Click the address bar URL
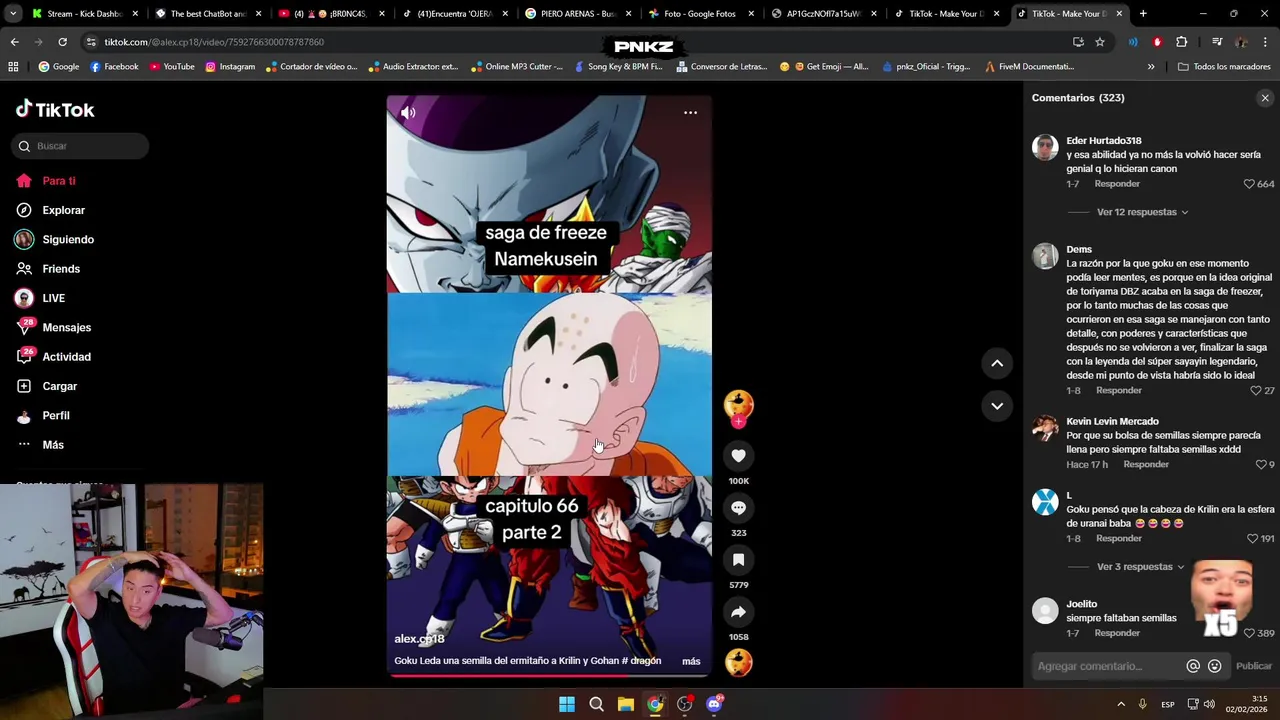Screen dimensions: 1280x720 click(214, 42)
